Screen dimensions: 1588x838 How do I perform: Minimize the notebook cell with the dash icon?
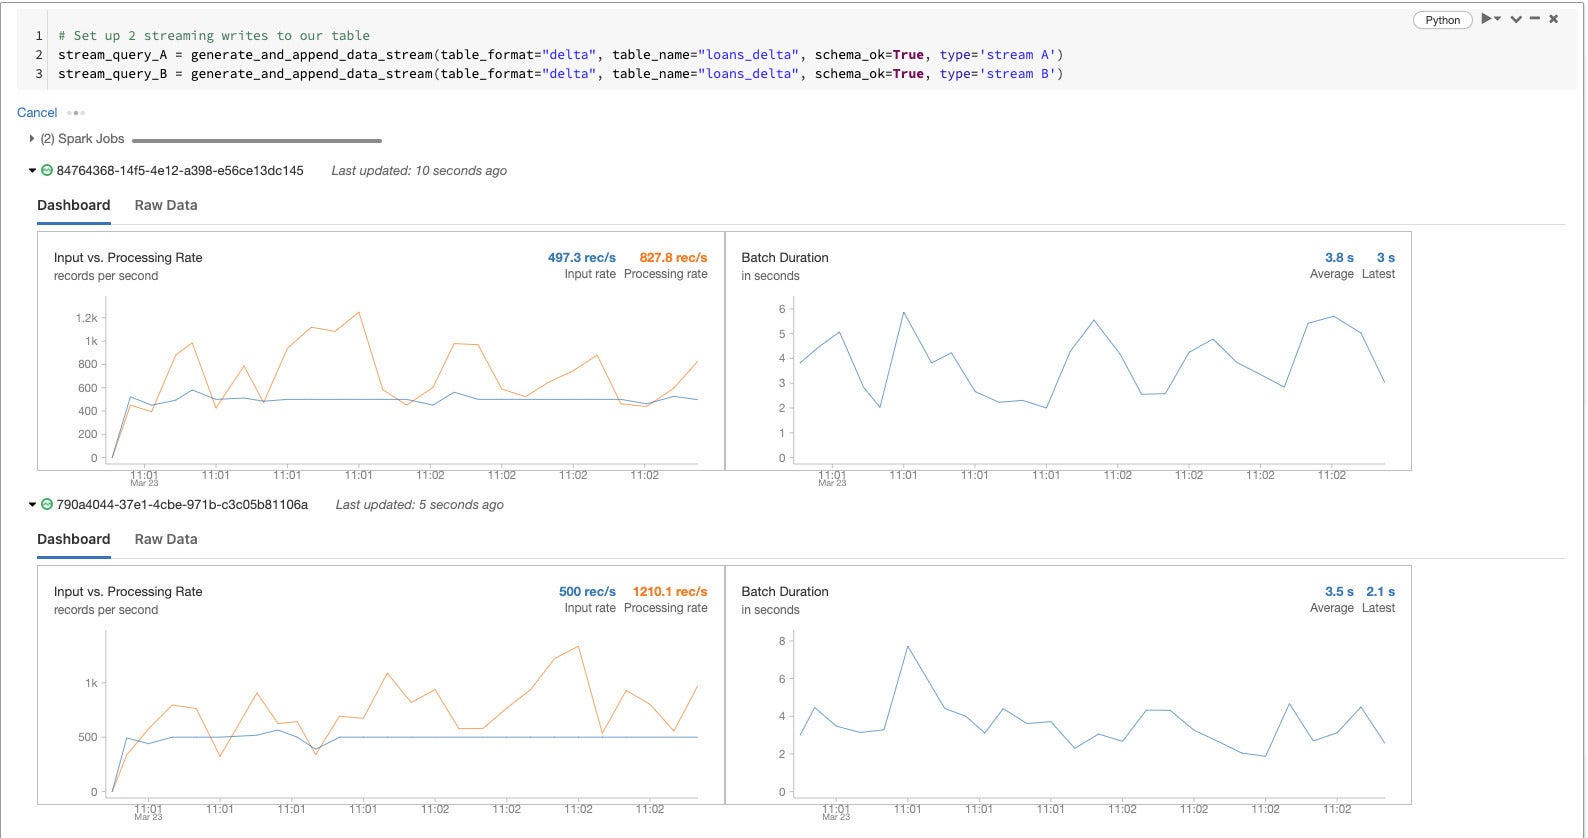(1535, 18)
